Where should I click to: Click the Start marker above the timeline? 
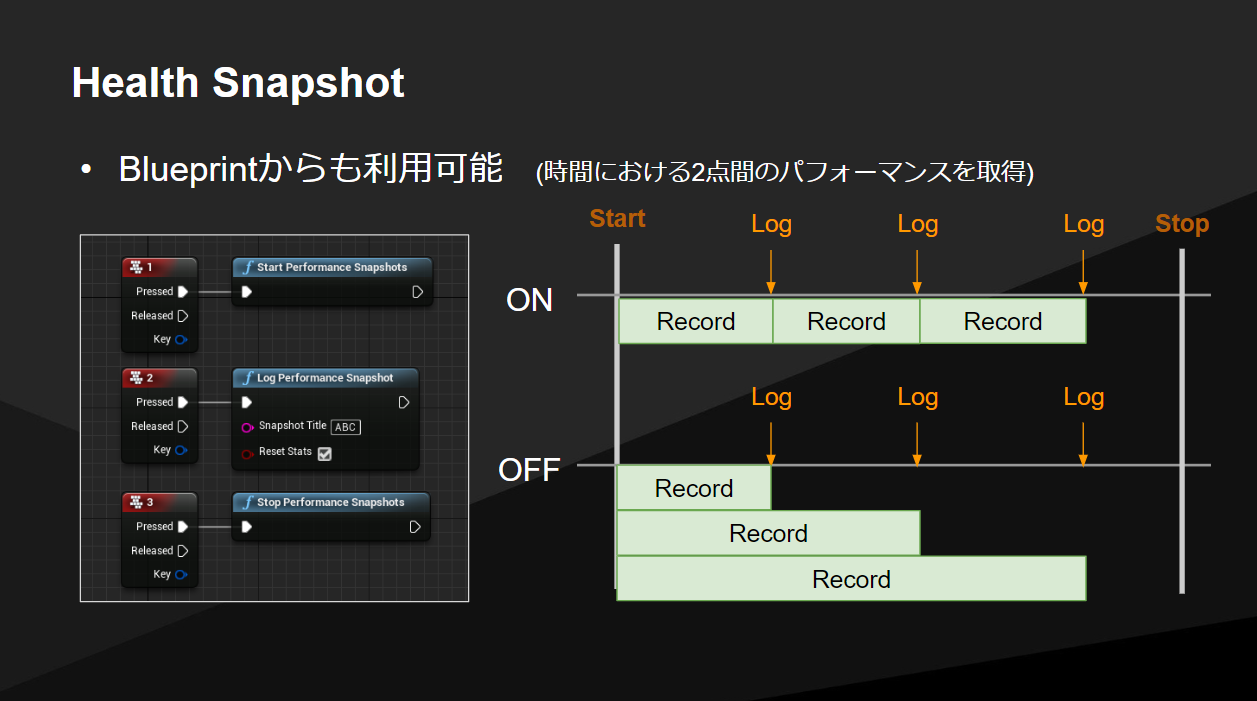(617, 218)
